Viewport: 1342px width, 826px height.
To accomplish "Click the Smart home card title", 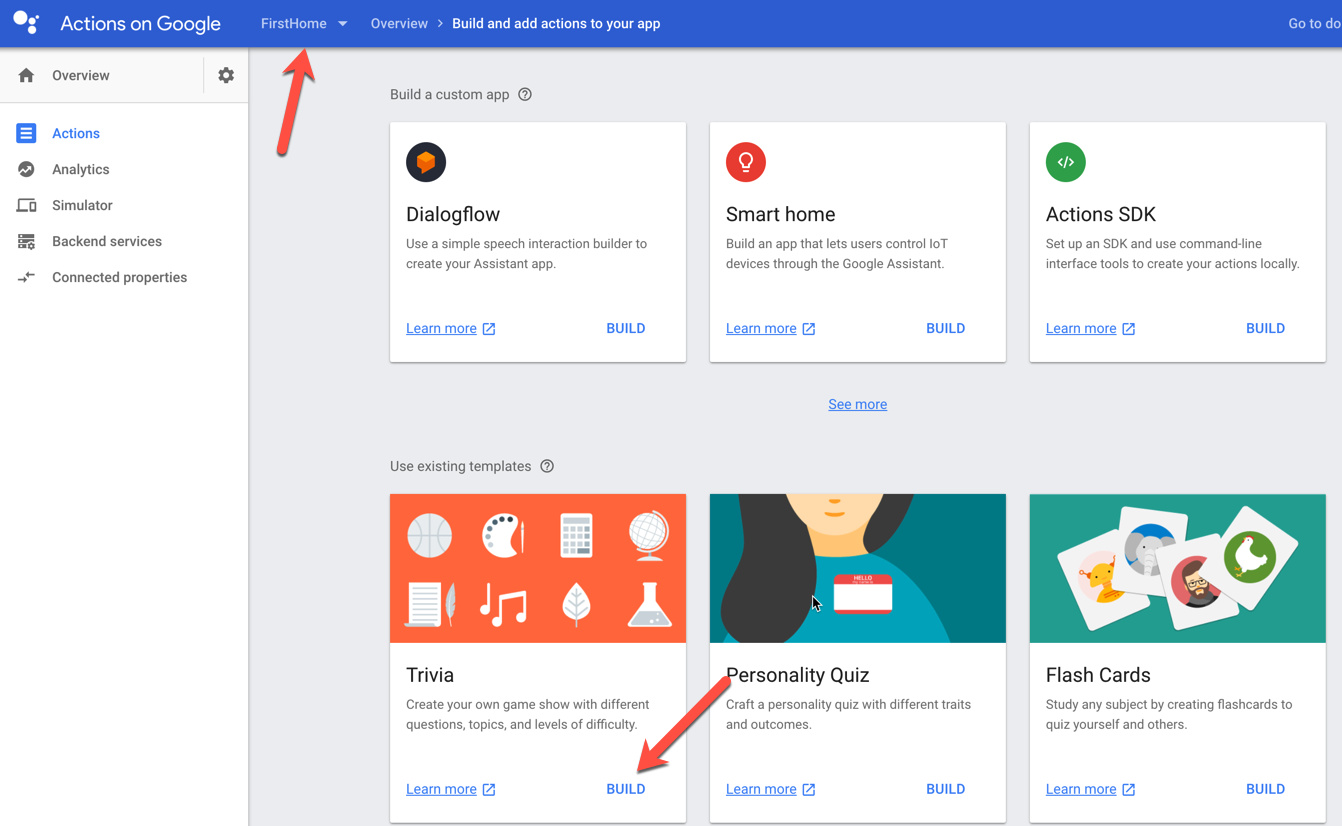I will [x=780, y=214].
